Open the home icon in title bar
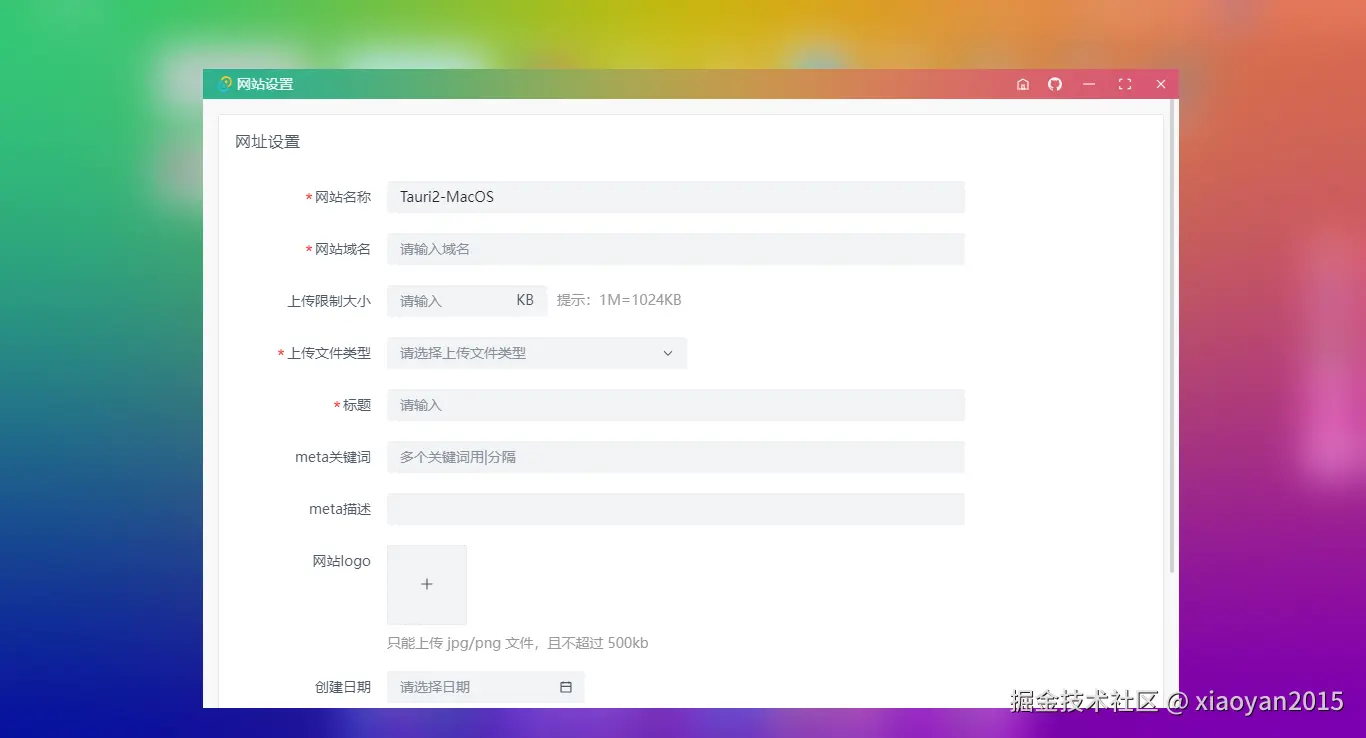Image resolution: width=1366 pixels, height=738 pixels. click(x=1022, y=84)
